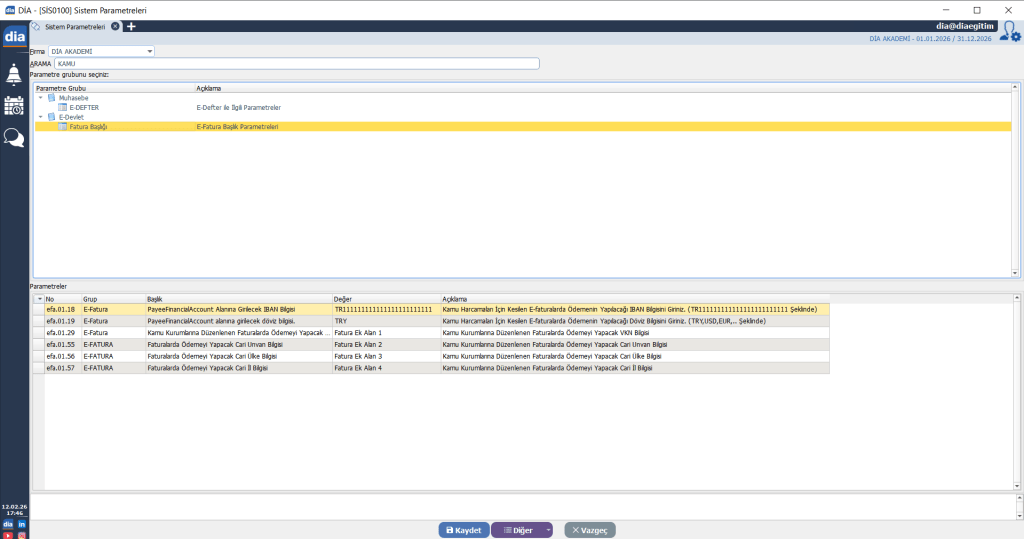Screen dimensions: 1024x539
Task: Click the YouTube icon in sidebar
Action: (x=8, y=535)
